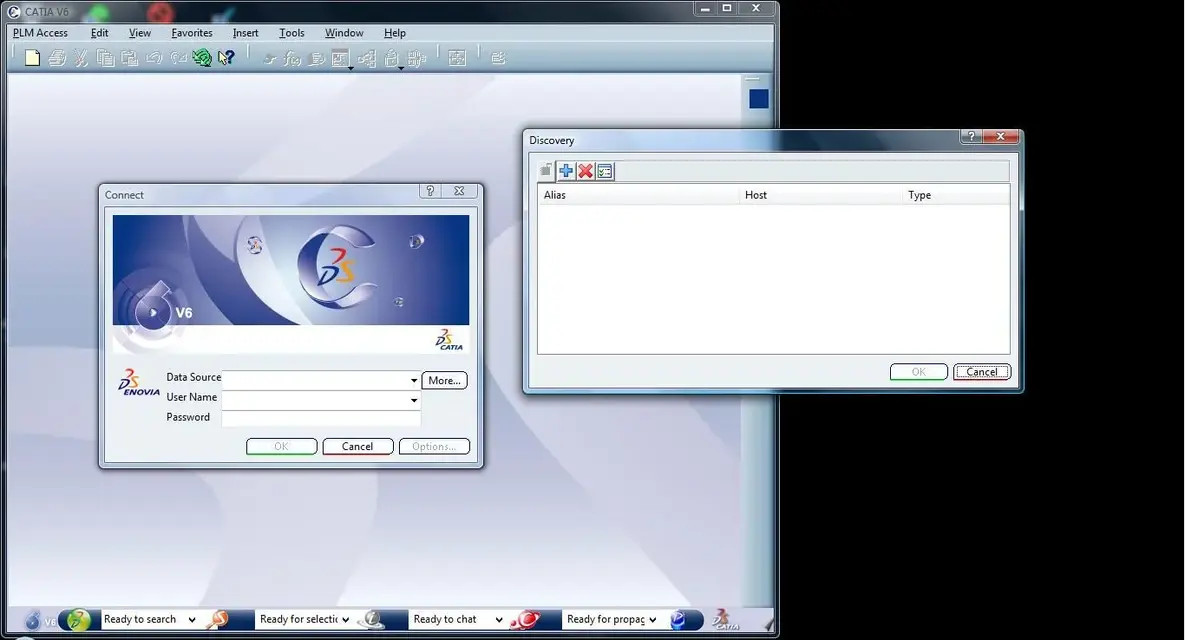Click the Paste toolbar icon

pos(129,58)
